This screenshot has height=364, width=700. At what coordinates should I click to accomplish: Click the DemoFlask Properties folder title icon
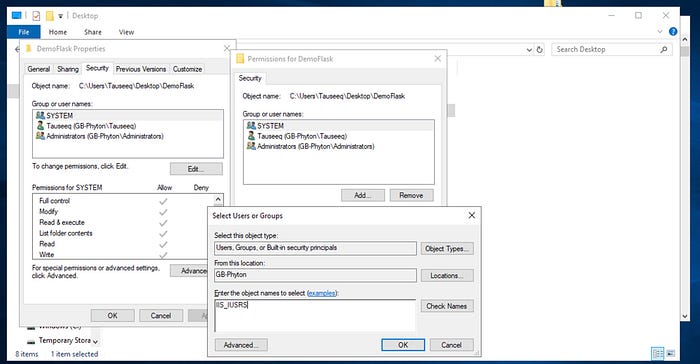coord(29,49)
